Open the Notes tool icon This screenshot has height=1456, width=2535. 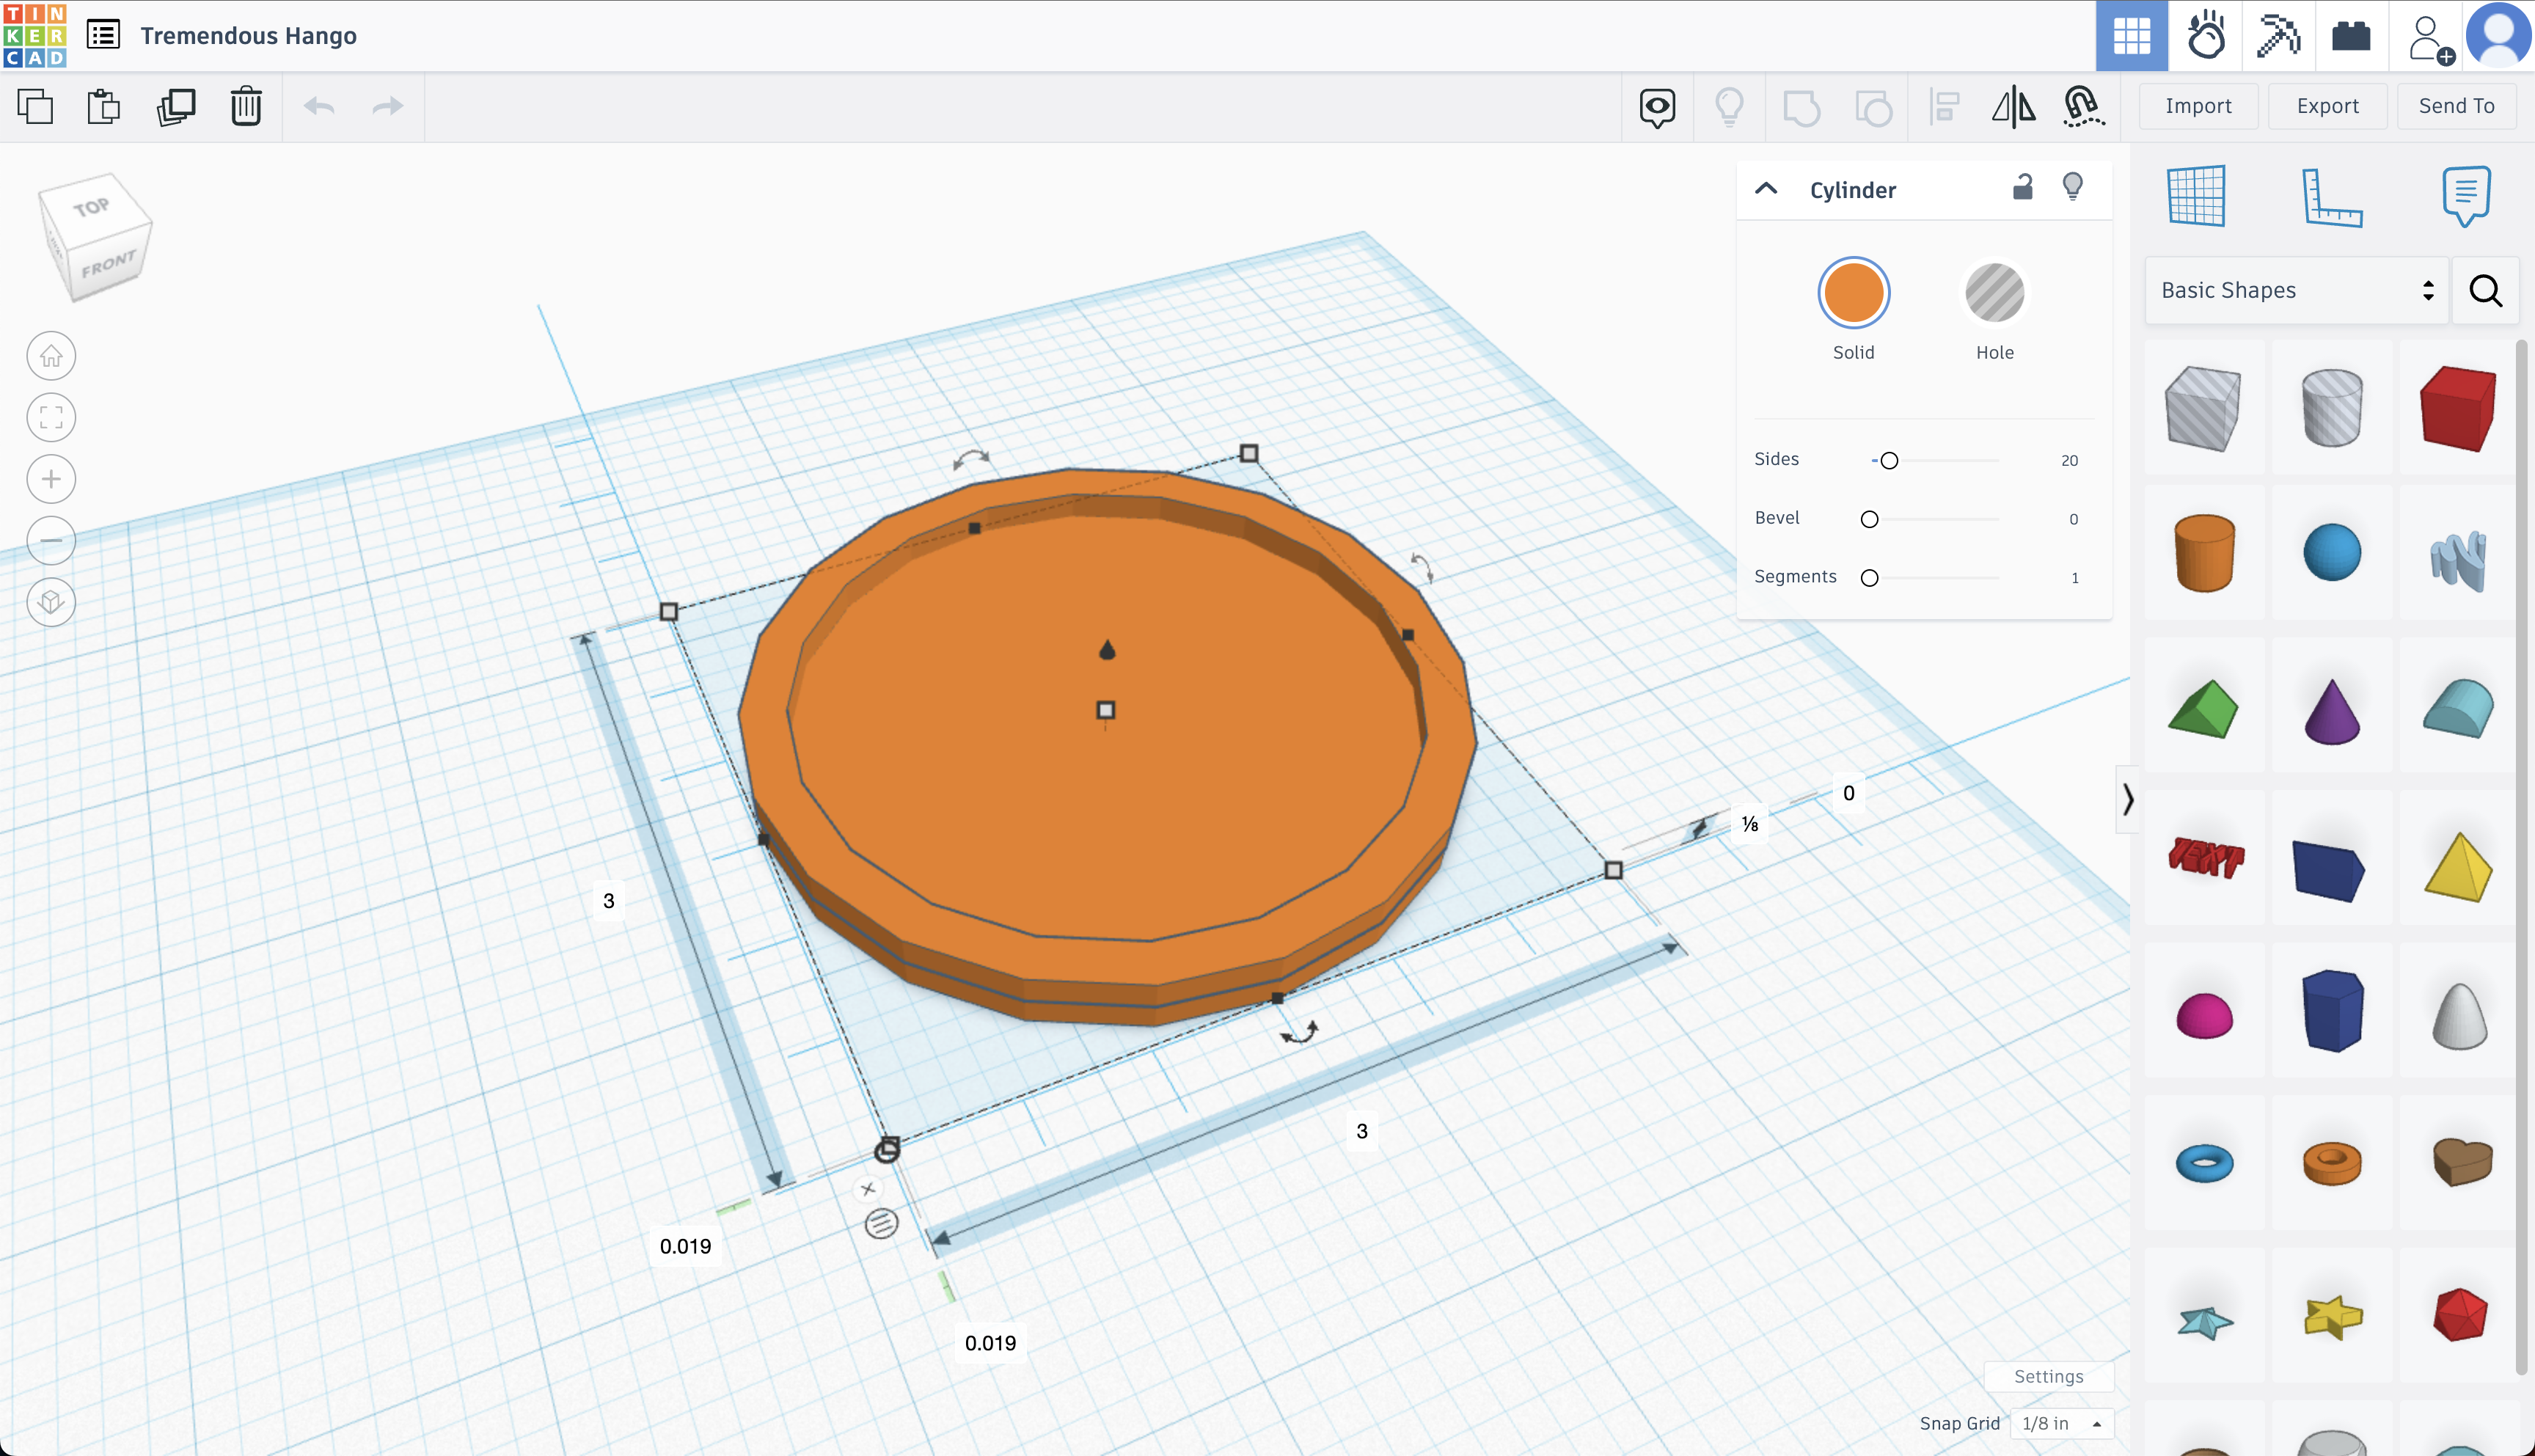coord(2466,196)
